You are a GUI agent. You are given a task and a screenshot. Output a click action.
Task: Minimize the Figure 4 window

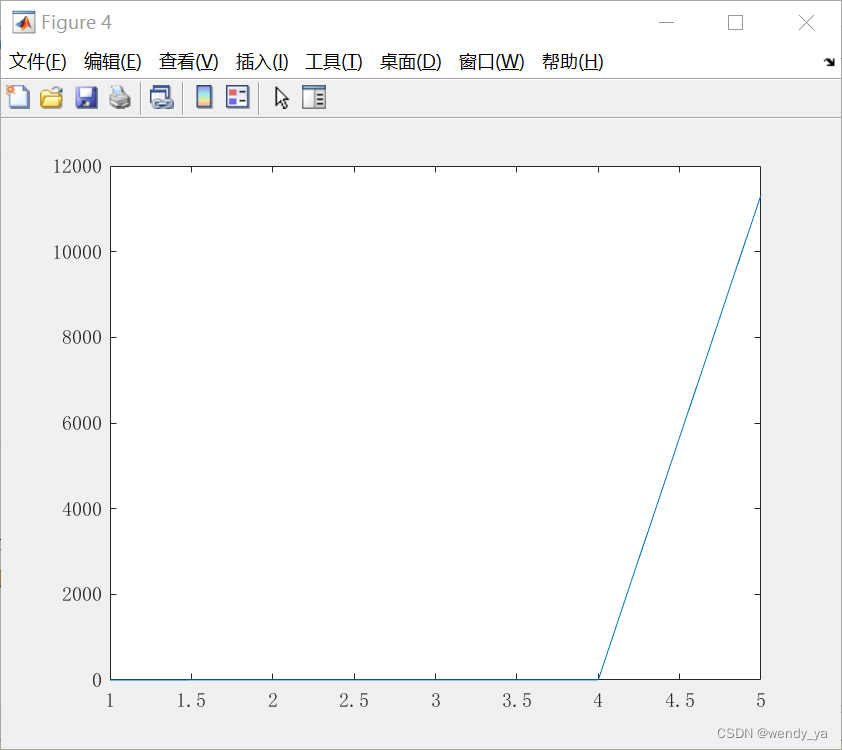666,23
